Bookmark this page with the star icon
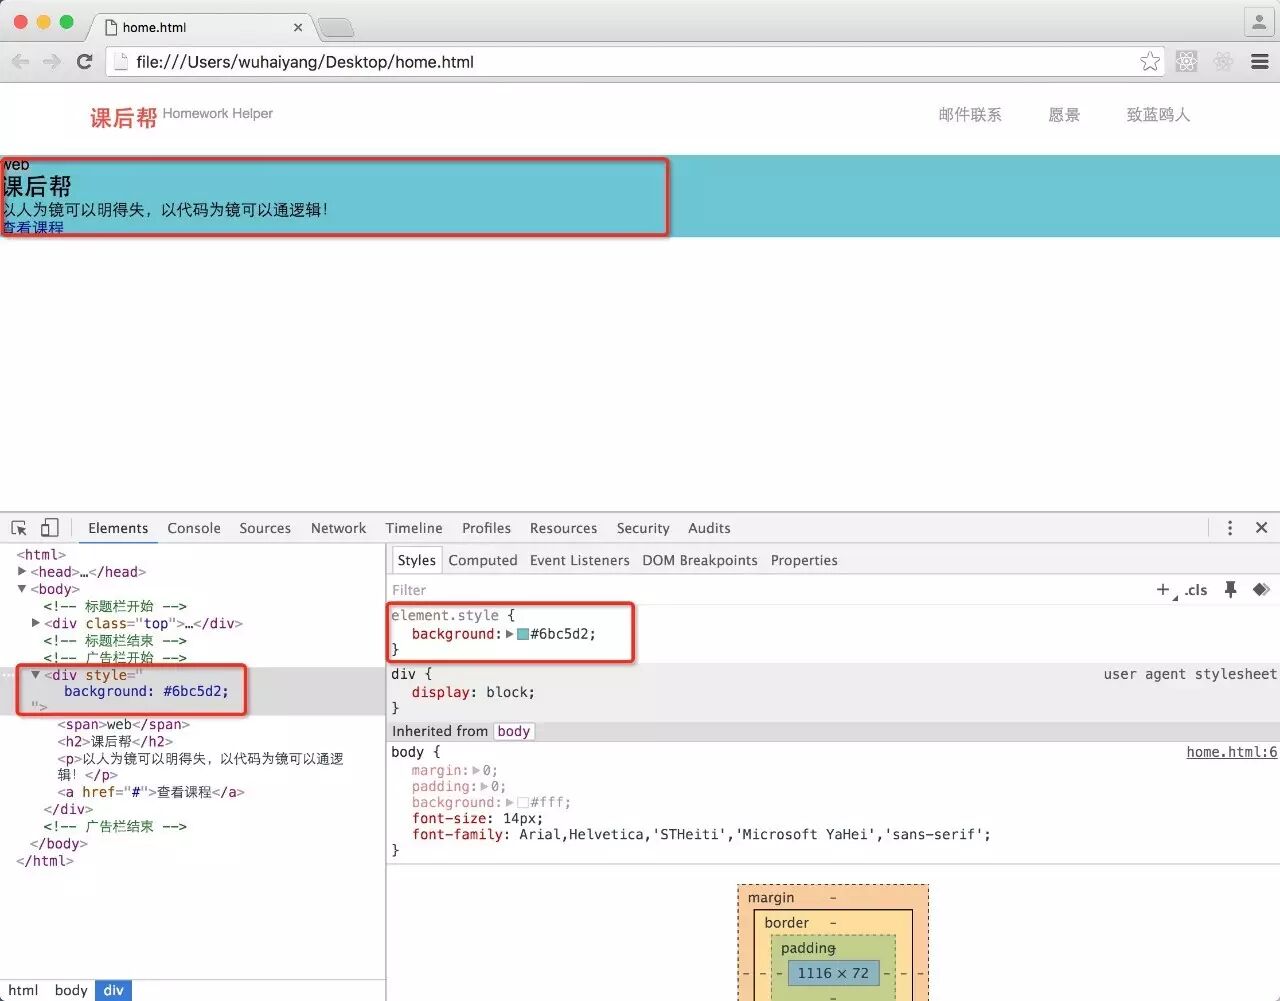Viewport: 1280px width, 1001px height. (1150, 62)
